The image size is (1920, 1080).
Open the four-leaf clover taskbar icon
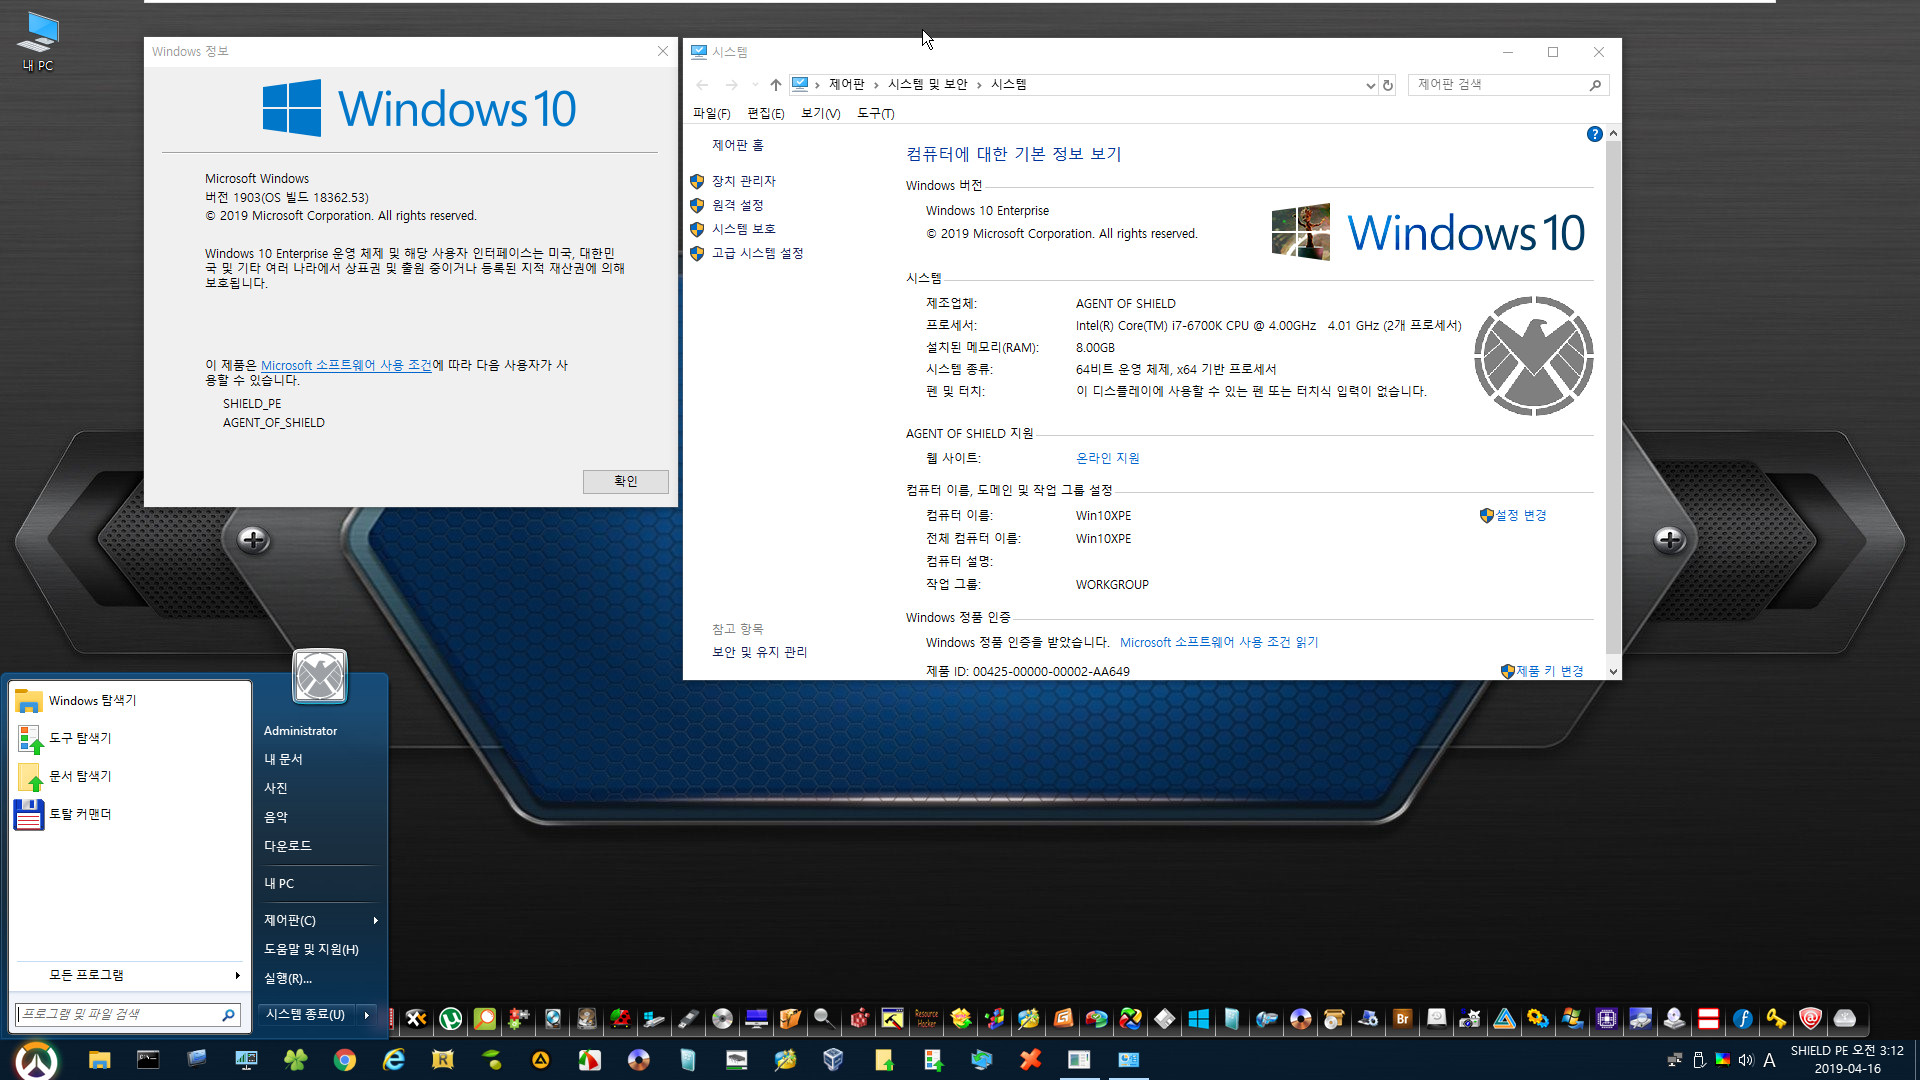coord(295,1059)
